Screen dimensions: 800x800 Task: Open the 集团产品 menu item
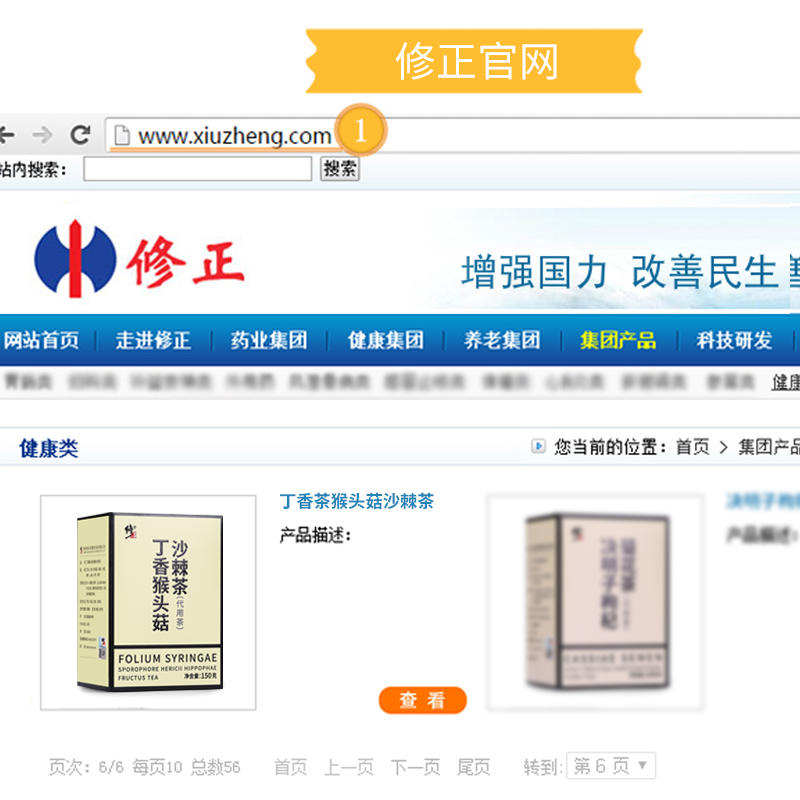coord(618,340)
